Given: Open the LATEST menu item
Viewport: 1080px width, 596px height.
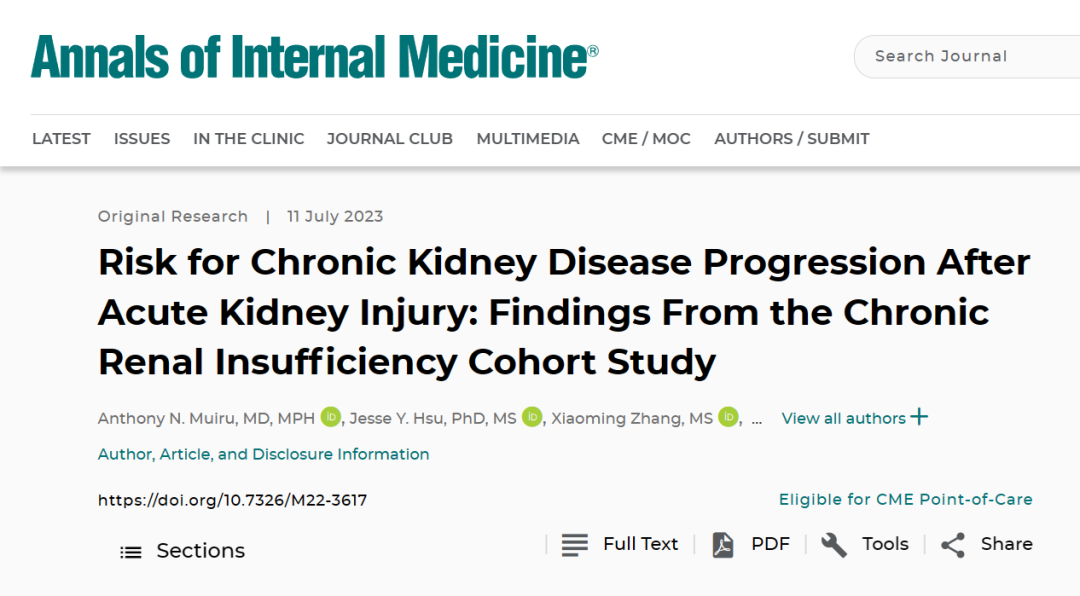Looking at the screenshot, I should [x=61, y=138].
